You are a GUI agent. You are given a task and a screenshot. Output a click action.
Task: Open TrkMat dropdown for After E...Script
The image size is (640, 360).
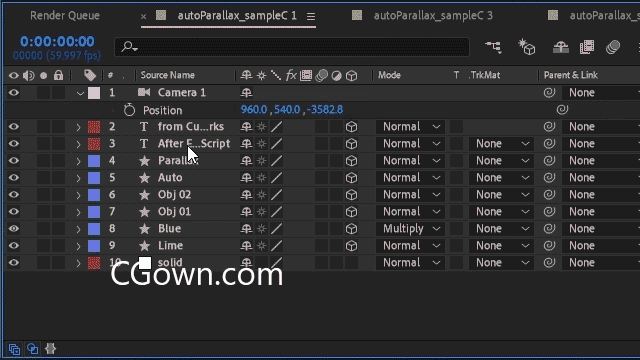(x=501, y=144)
